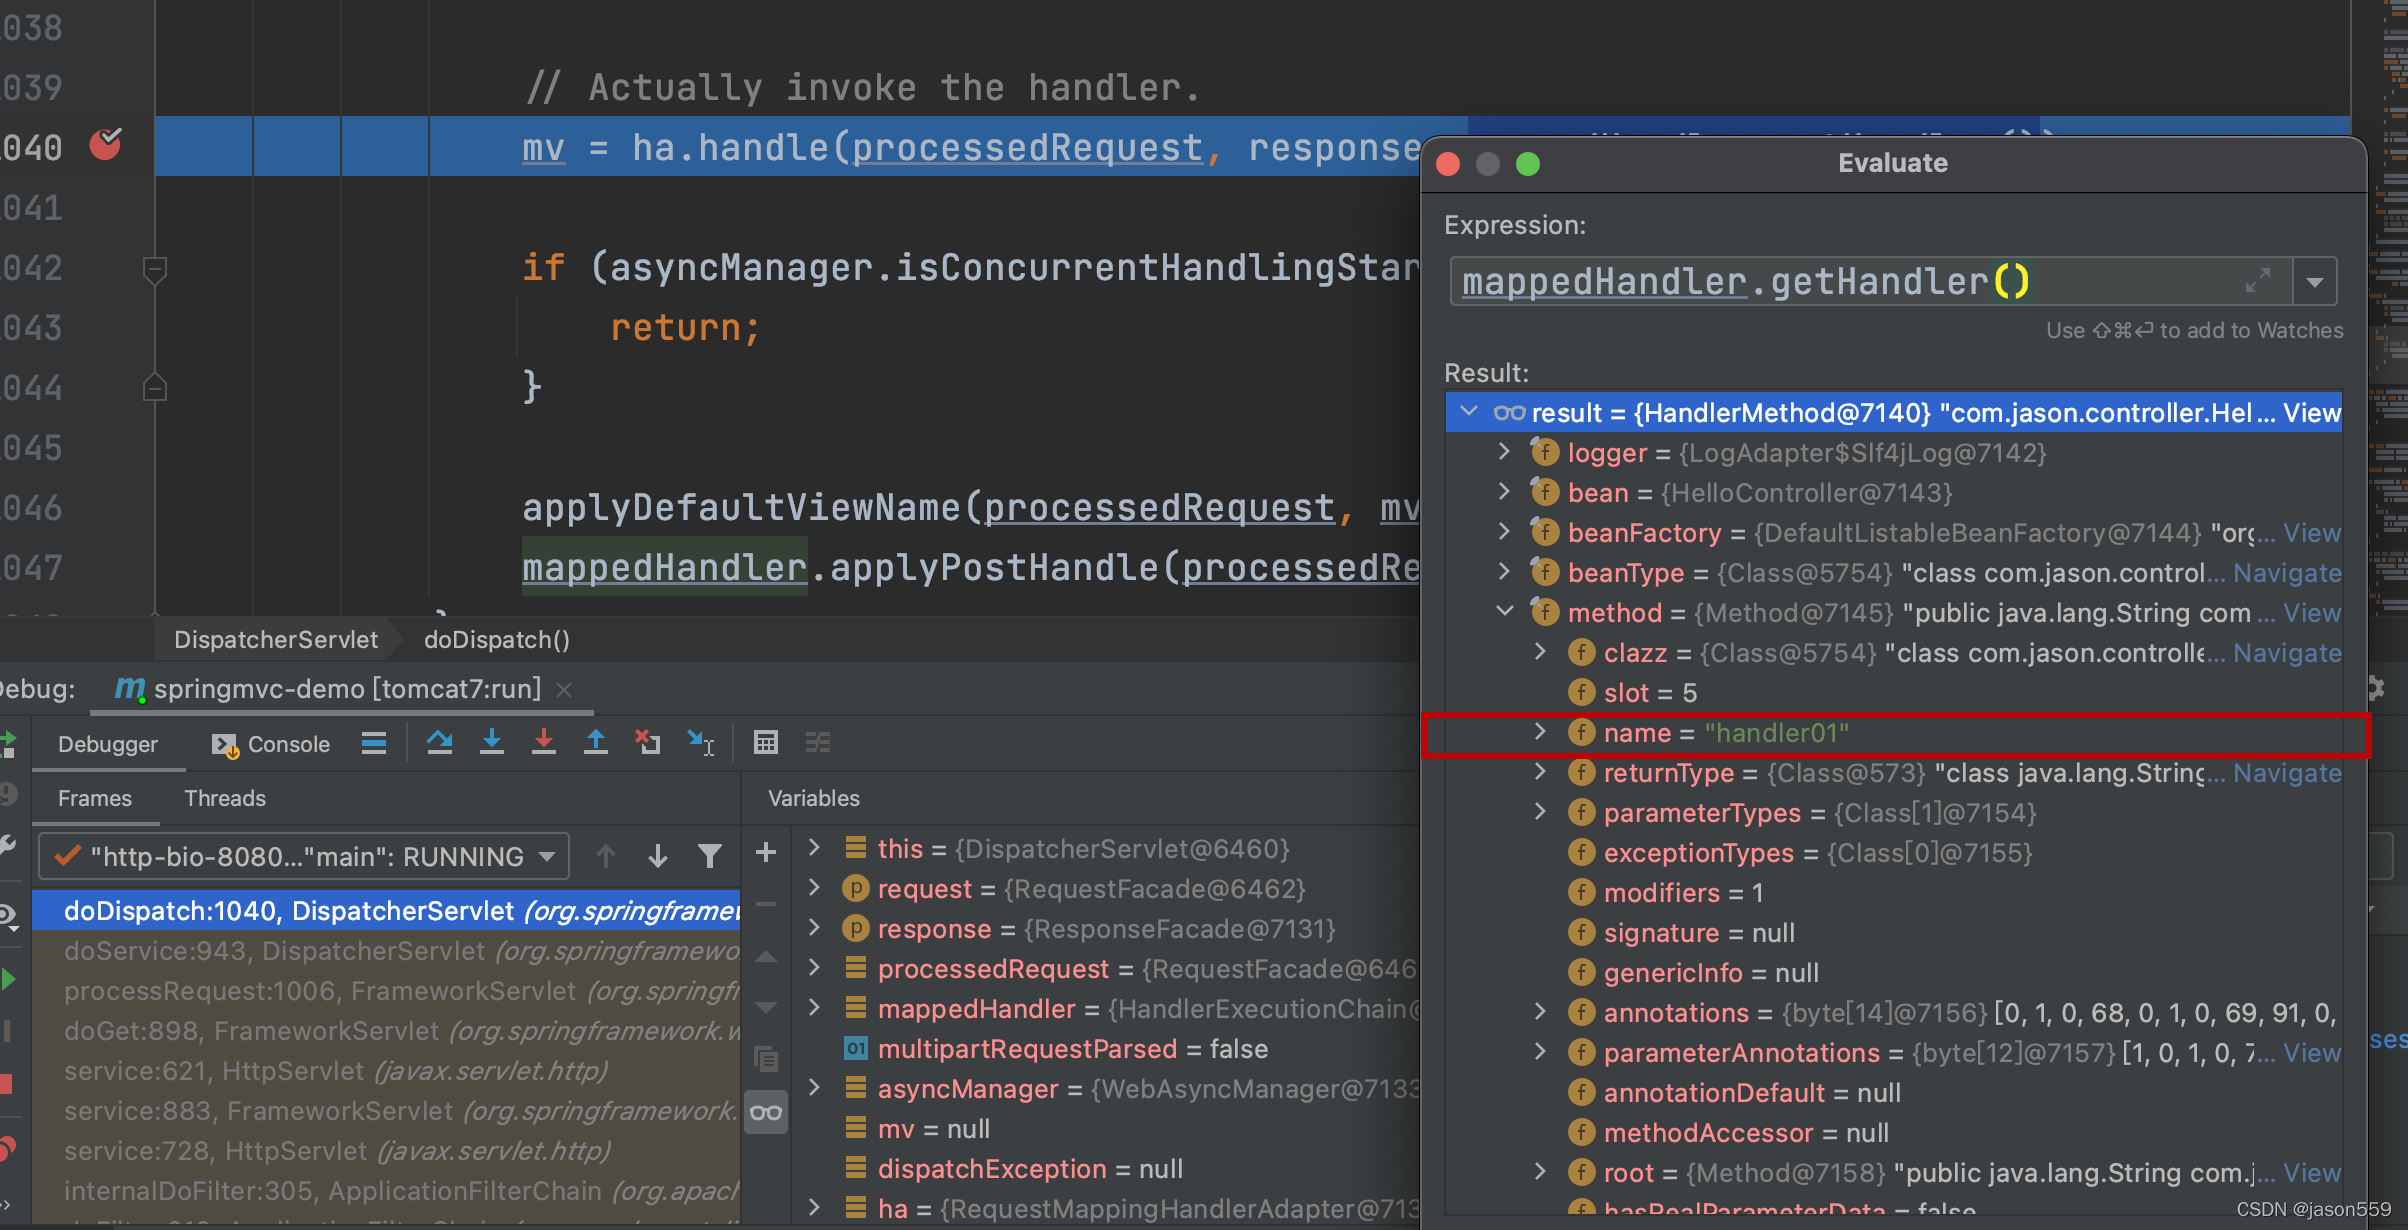Toggle code folding on line 1042
This screenshot has height=1230, width=2408.
pos(154,269)
